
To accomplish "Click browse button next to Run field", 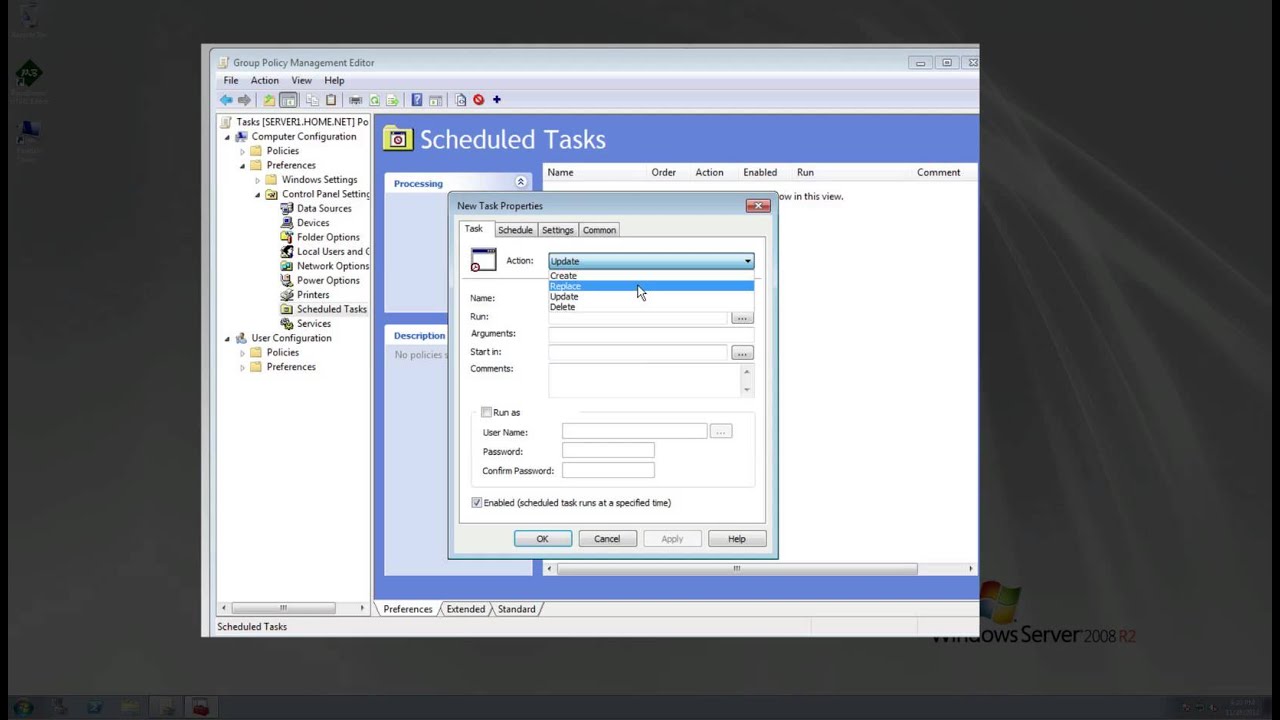I will click(x=741, y=317).
